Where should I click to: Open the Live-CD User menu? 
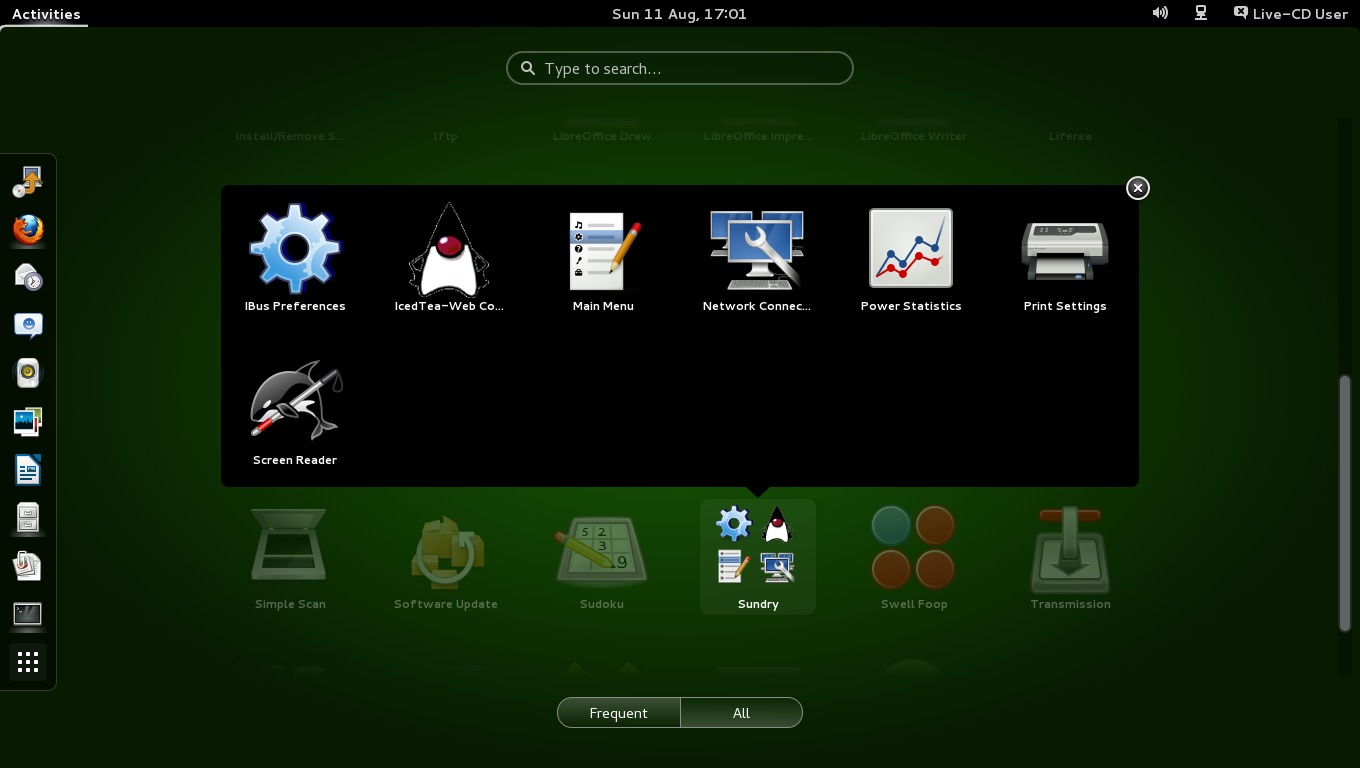click(1290, 13)
